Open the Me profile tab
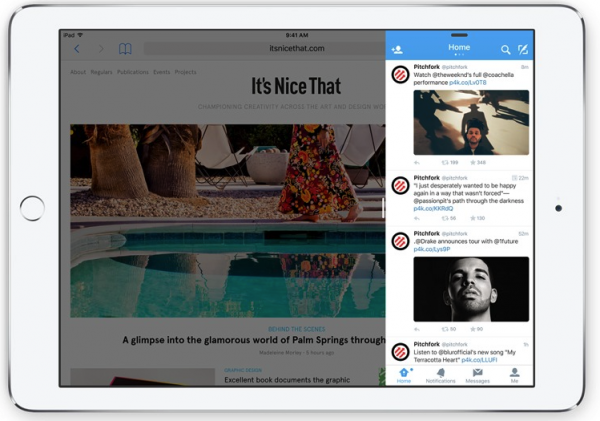 pos(514,375)
